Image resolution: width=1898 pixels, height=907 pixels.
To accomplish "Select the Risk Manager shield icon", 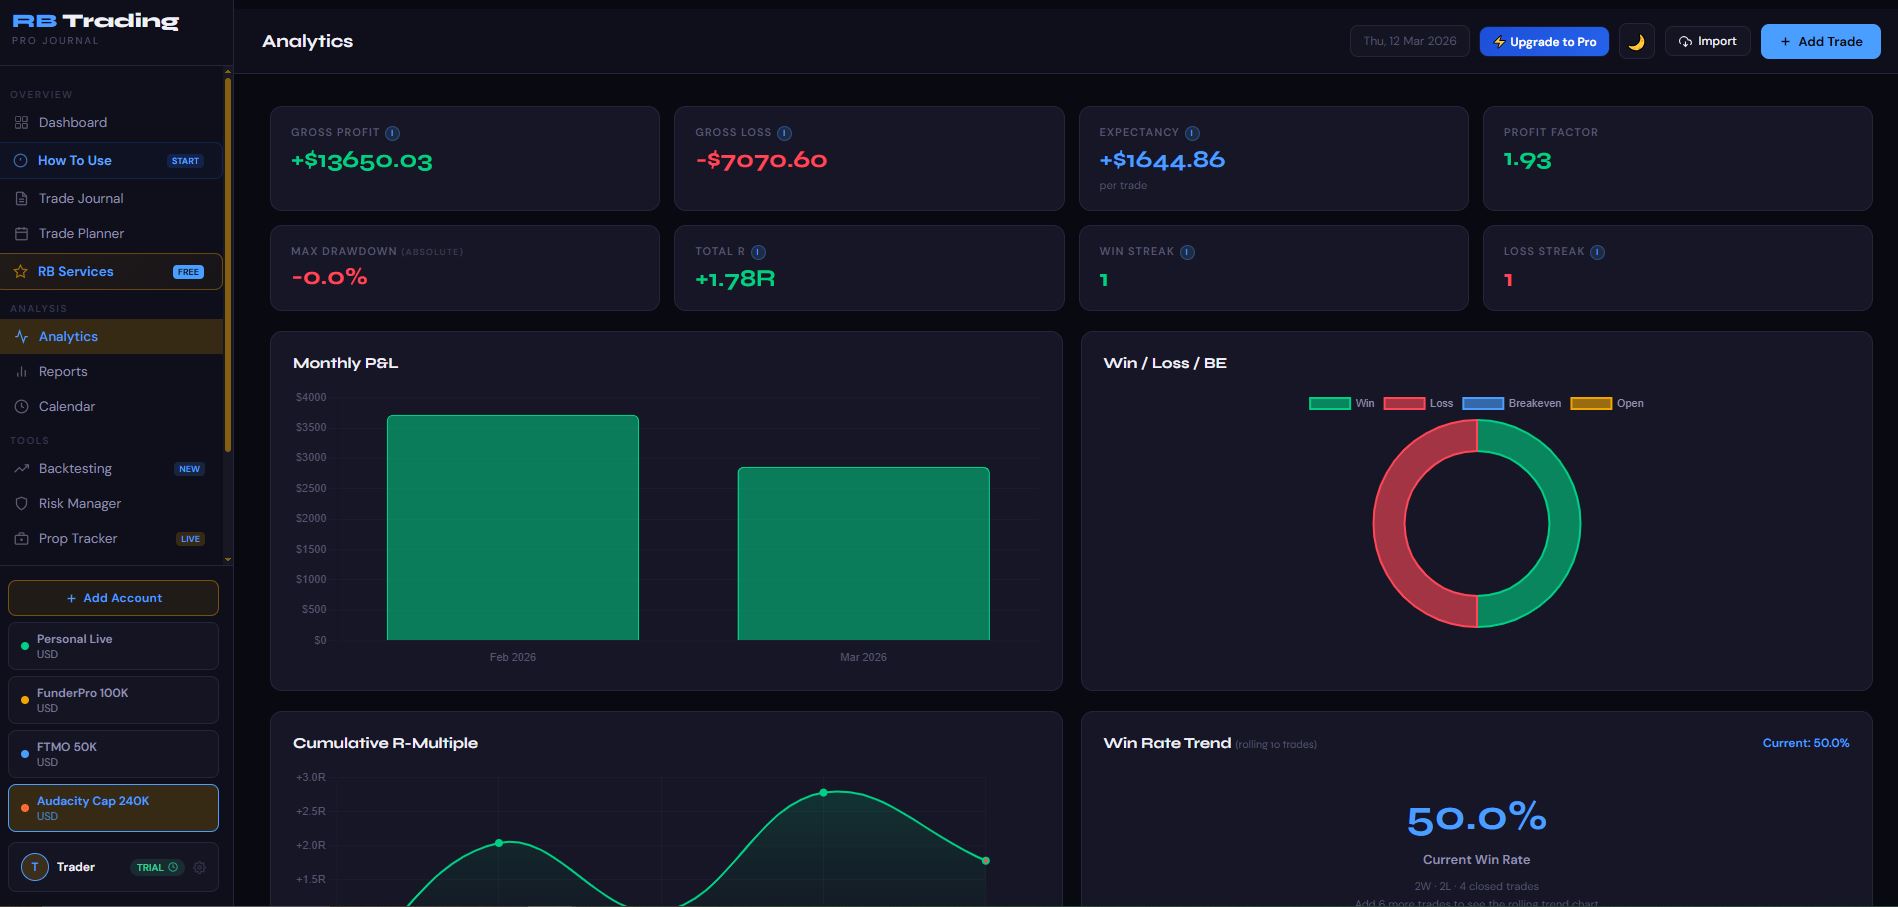I will pyautogui.click(x=22, y=503).
